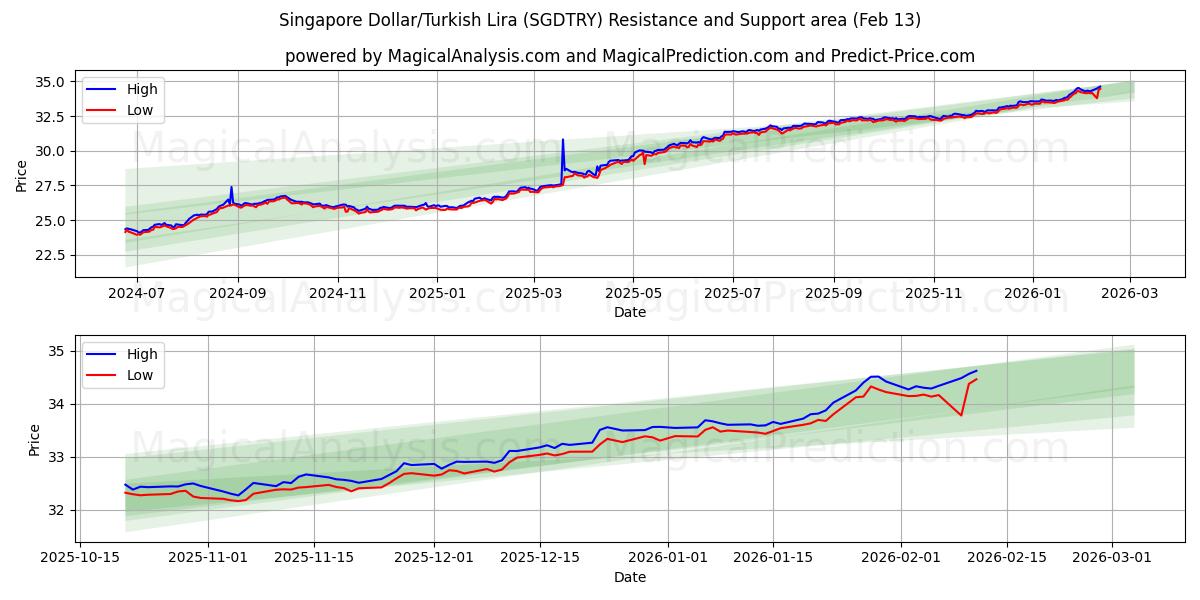The image size is (1200, 600).
Task: Select the High legend entry in bottom chart
Action: tap(143, 353)
